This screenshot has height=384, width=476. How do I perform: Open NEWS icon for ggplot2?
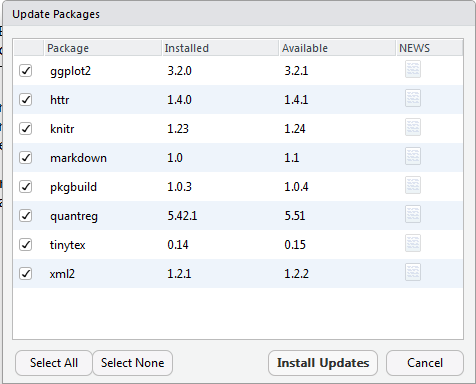coord(413,69)
